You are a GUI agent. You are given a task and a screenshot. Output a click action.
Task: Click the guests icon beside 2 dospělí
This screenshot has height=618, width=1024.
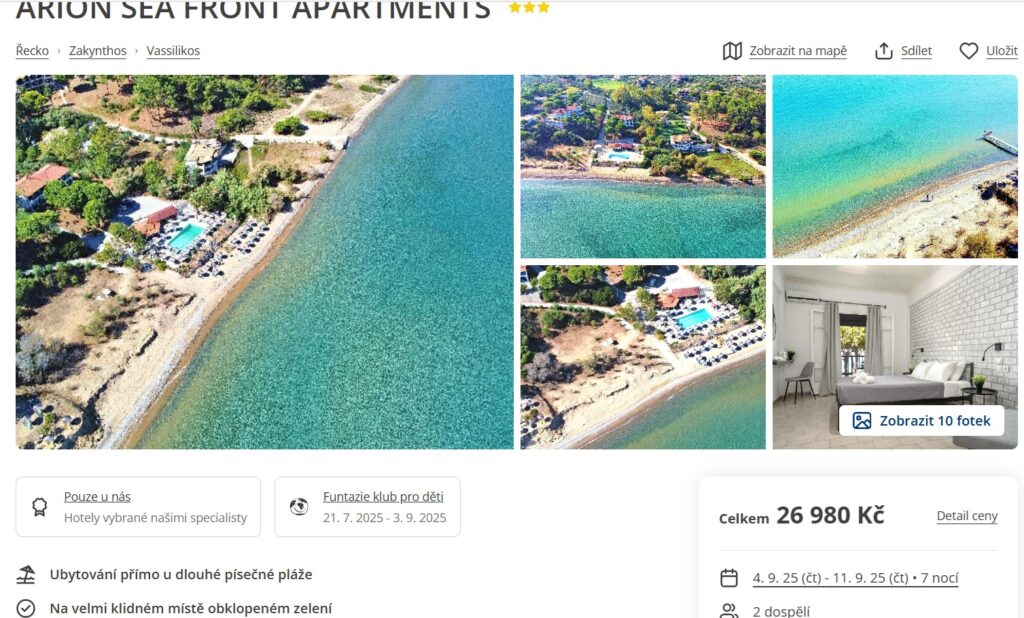click(x=729, y=611)
